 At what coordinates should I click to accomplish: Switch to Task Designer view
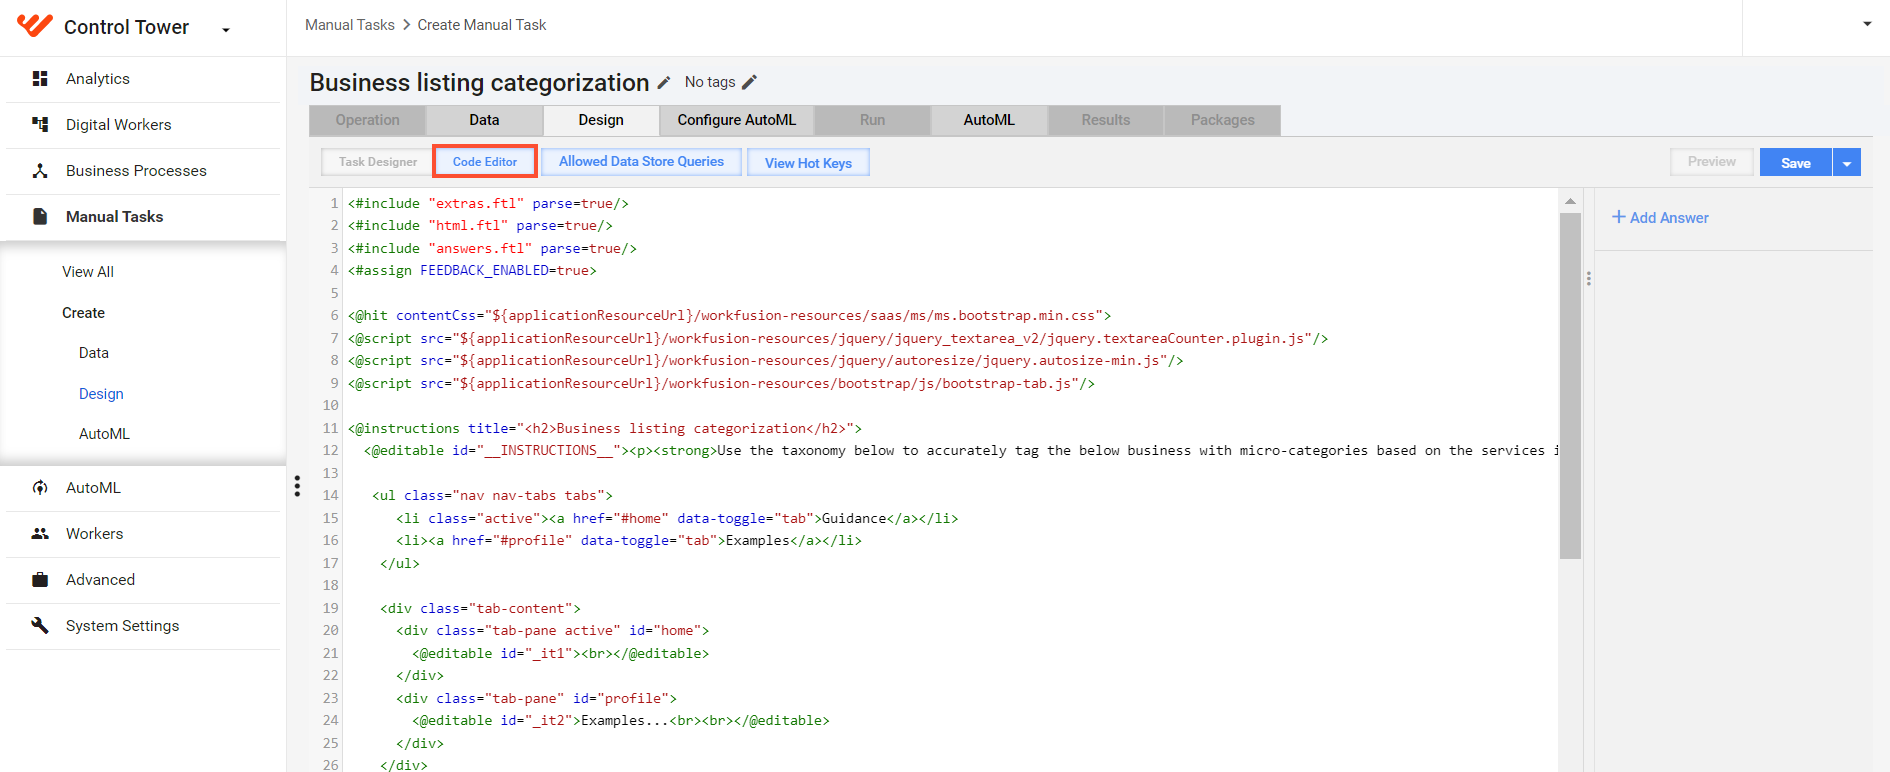(377, 162)
